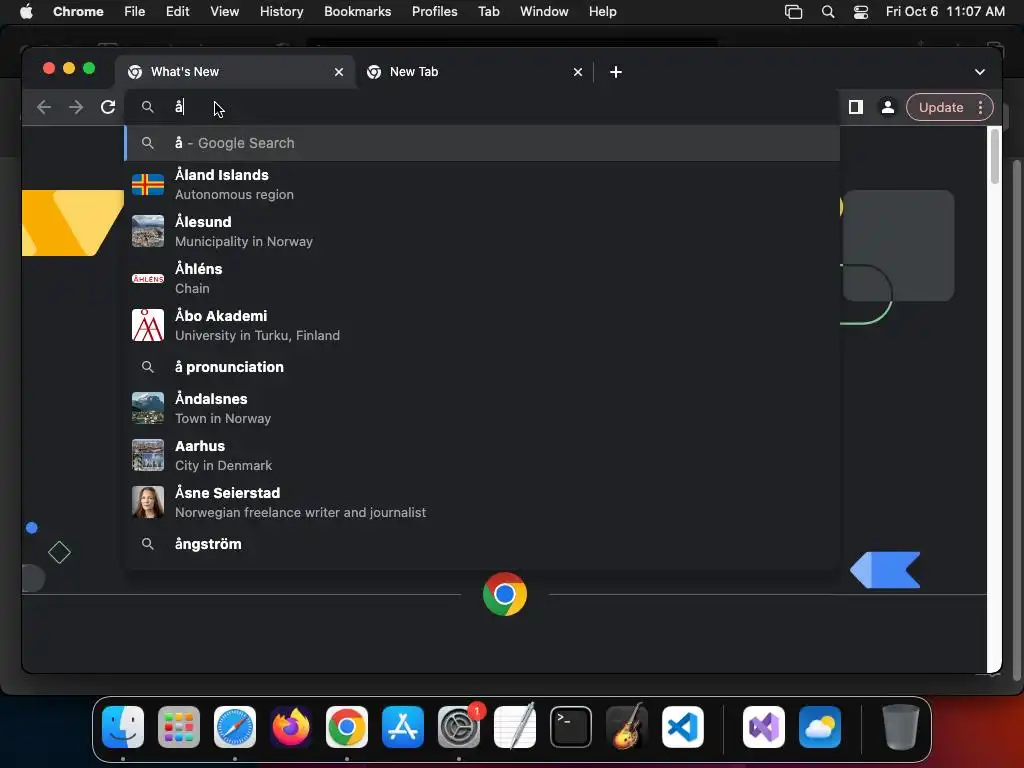Open Launchpad from the Dock
The width and height of the screenshot is (1024, 768).
pos(179,727)
